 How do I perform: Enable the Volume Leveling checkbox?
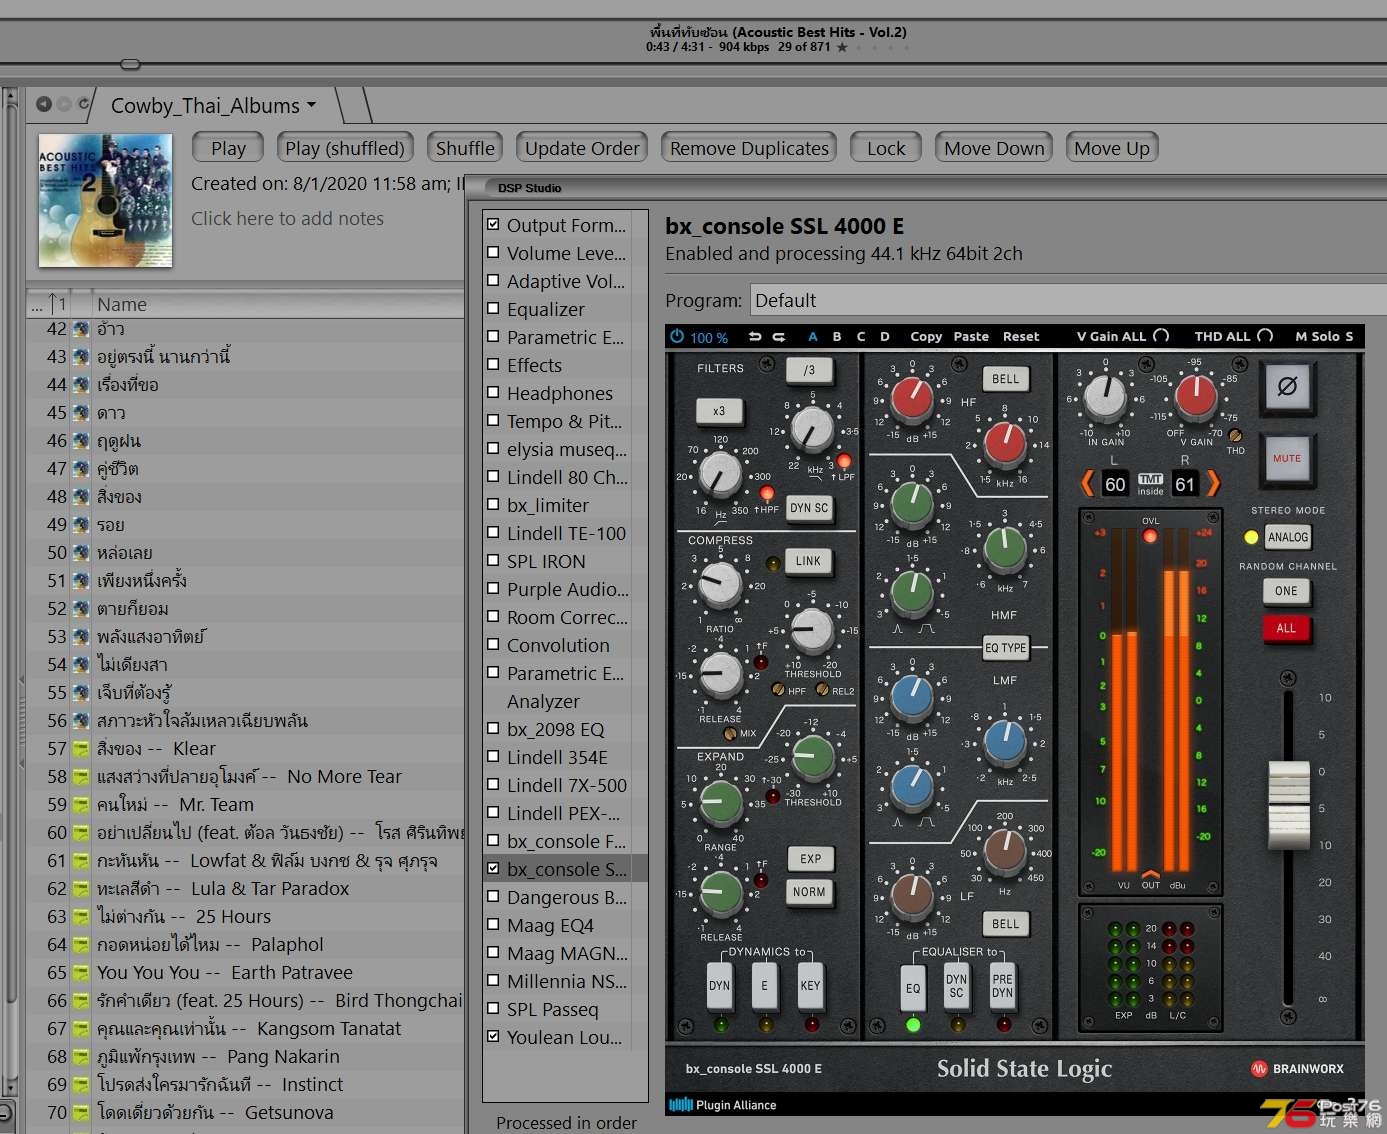(493, 252)
